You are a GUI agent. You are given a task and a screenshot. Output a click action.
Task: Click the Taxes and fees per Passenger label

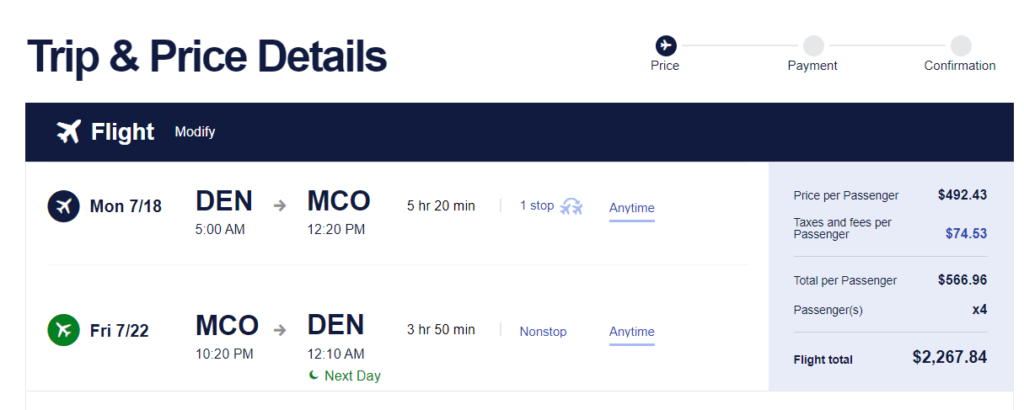pos(842,228)
